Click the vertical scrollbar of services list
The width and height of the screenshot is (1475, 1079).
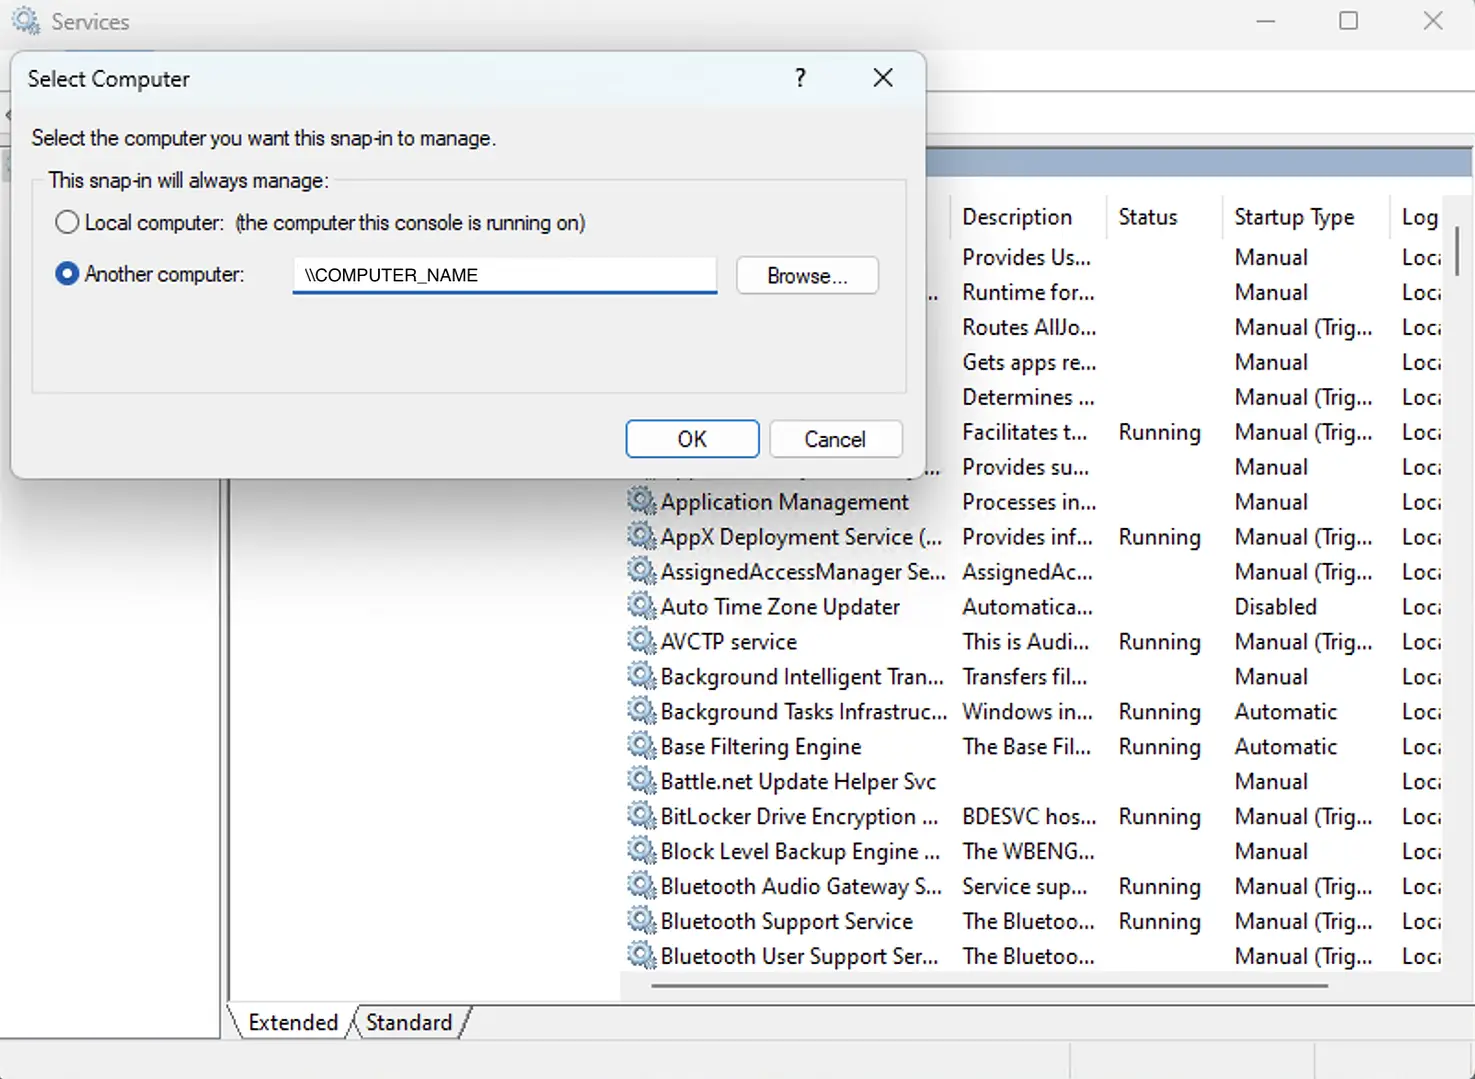pos(1456,250)
